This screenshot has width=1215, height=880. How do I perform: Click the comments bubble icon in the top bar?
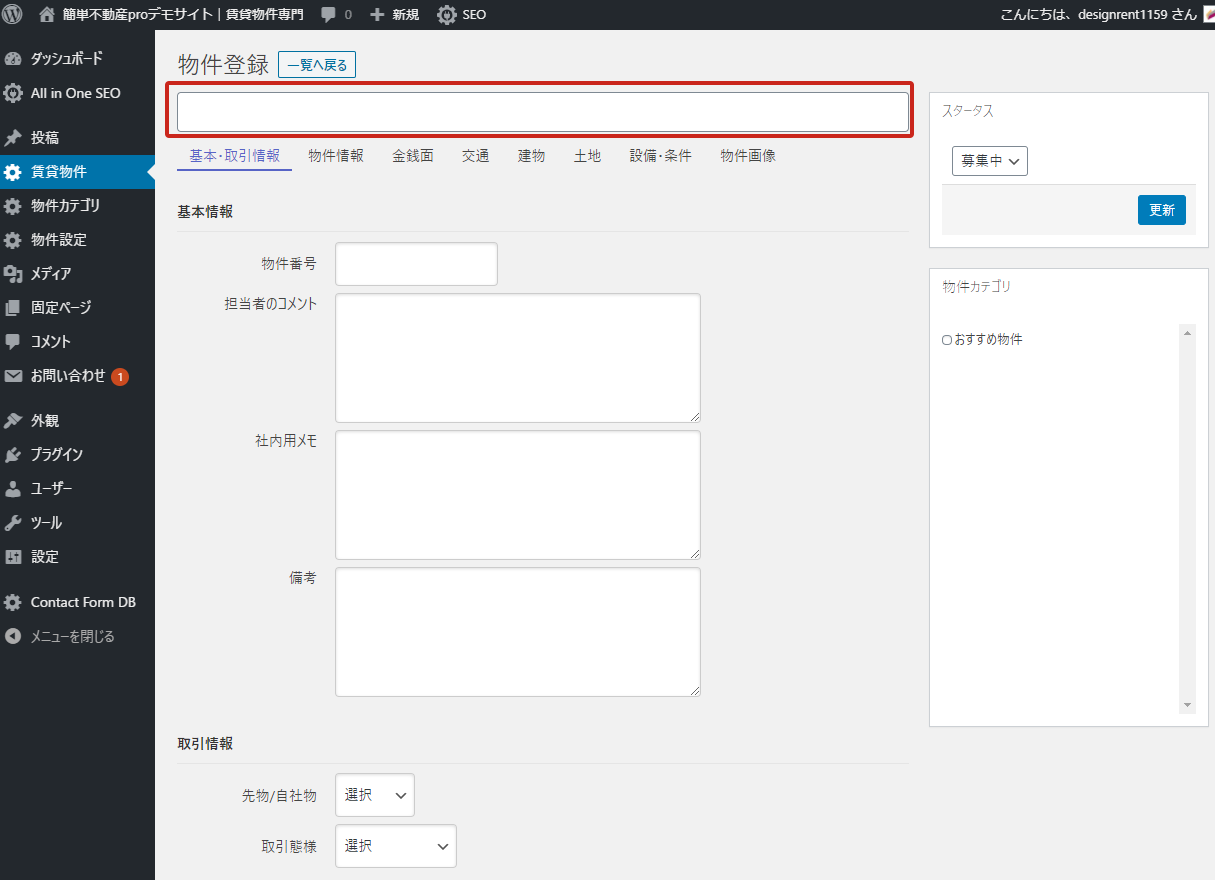pos(329,15)
